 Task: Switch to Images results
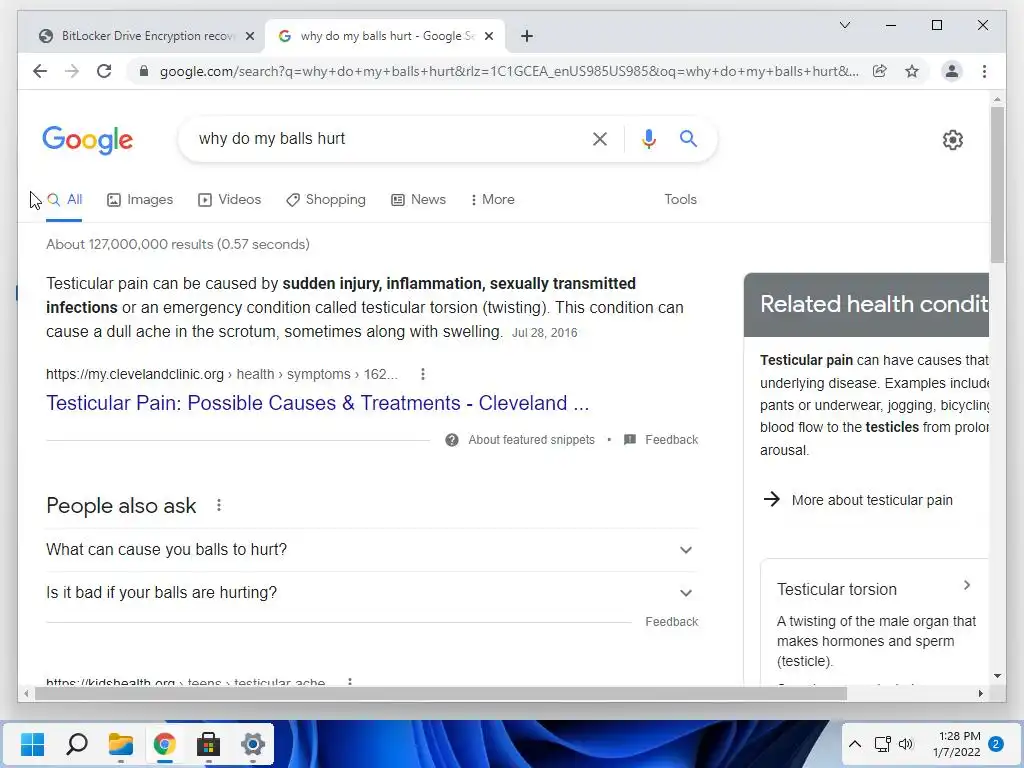coord(140,200)
